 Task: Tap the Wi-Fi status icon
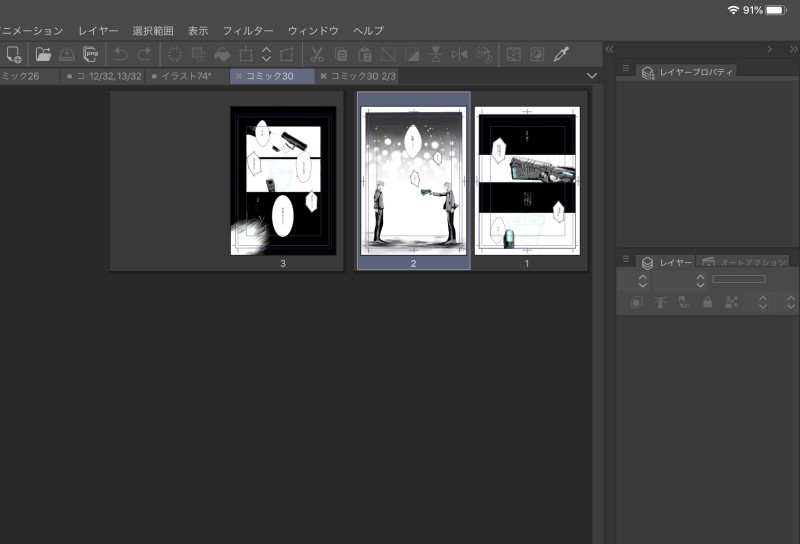click(x=733, y=10)
